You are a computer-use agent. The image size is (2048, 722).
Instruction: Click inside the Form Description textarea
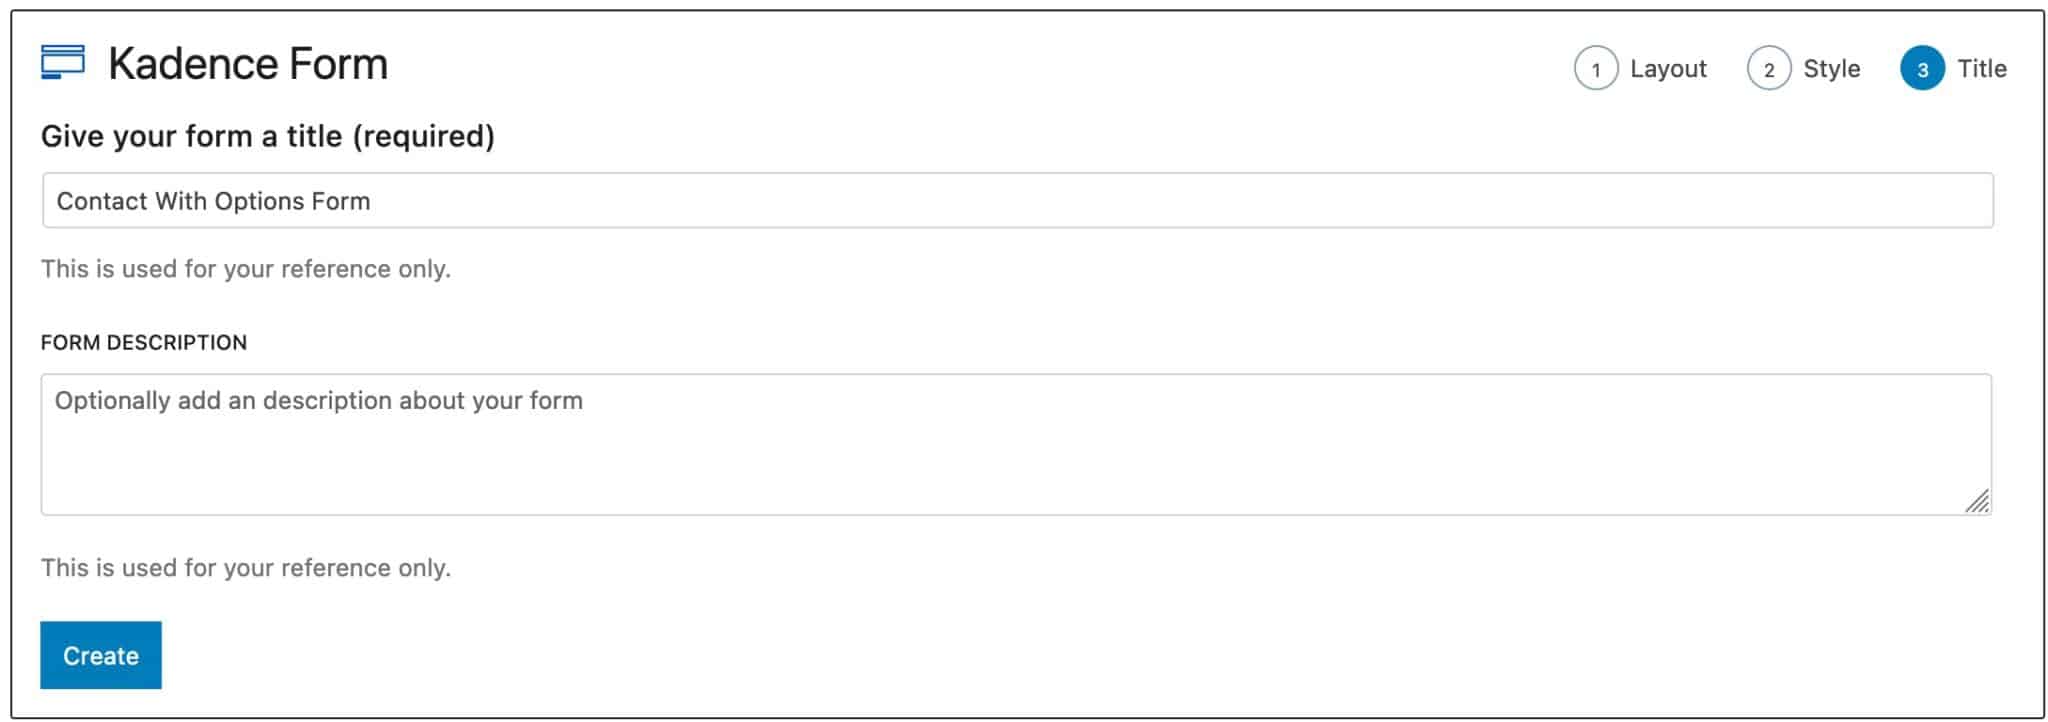coord(1016,445)
